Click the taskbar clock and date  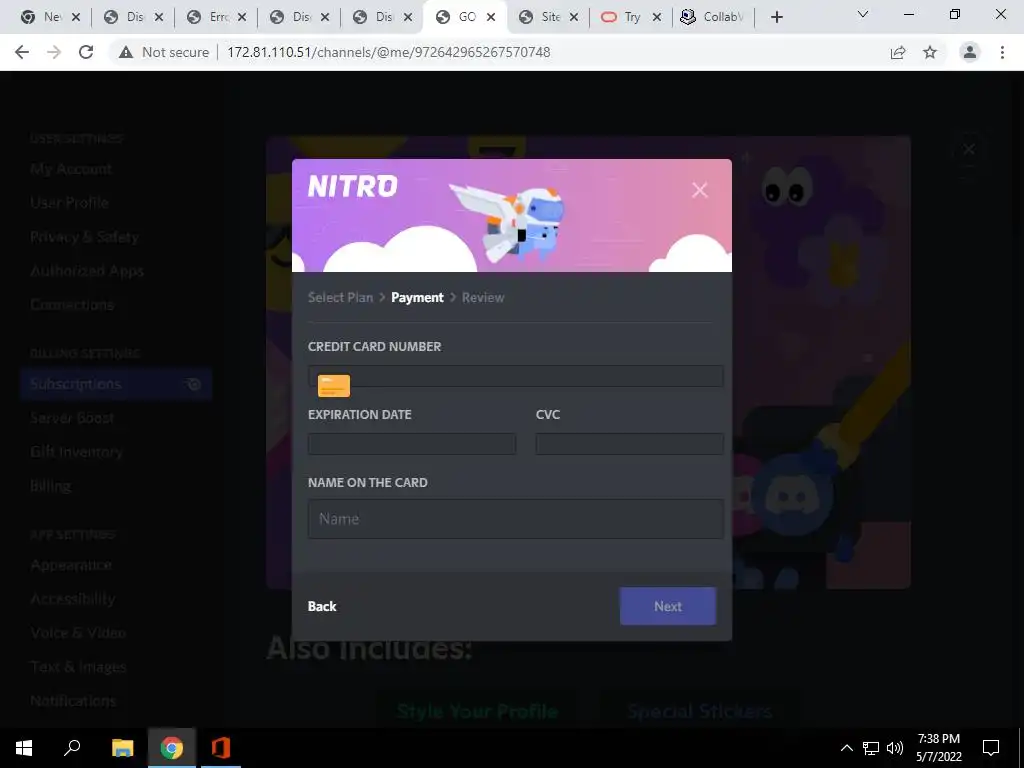click(938, 748)
